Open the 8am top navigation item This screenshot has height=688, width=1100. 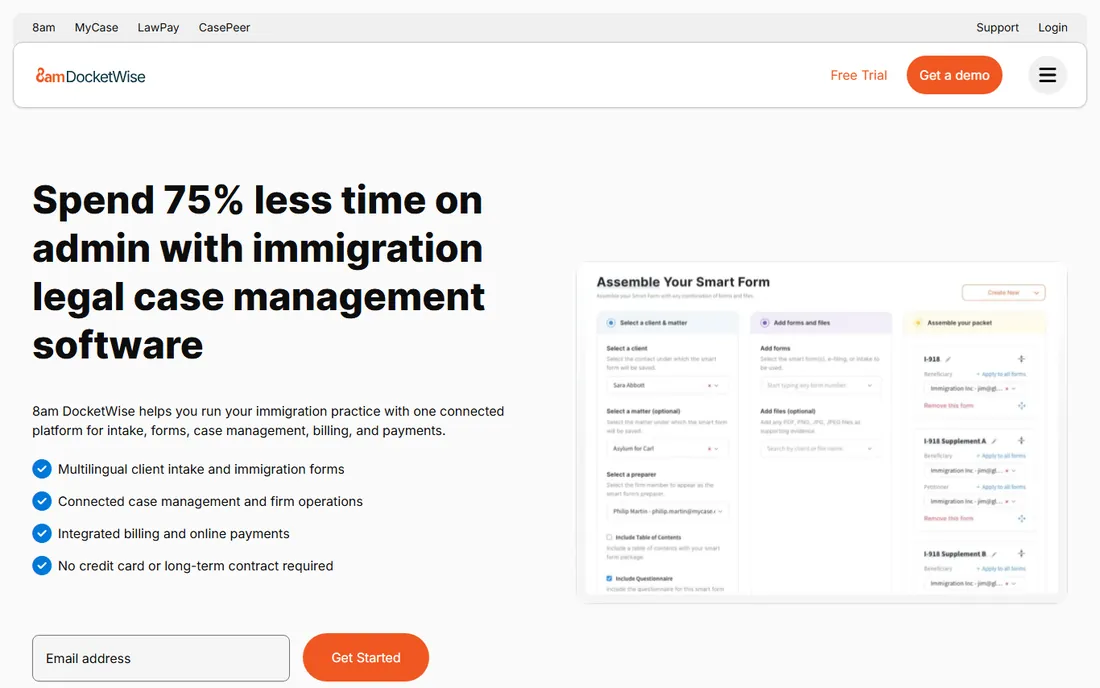tap(43, 27)
